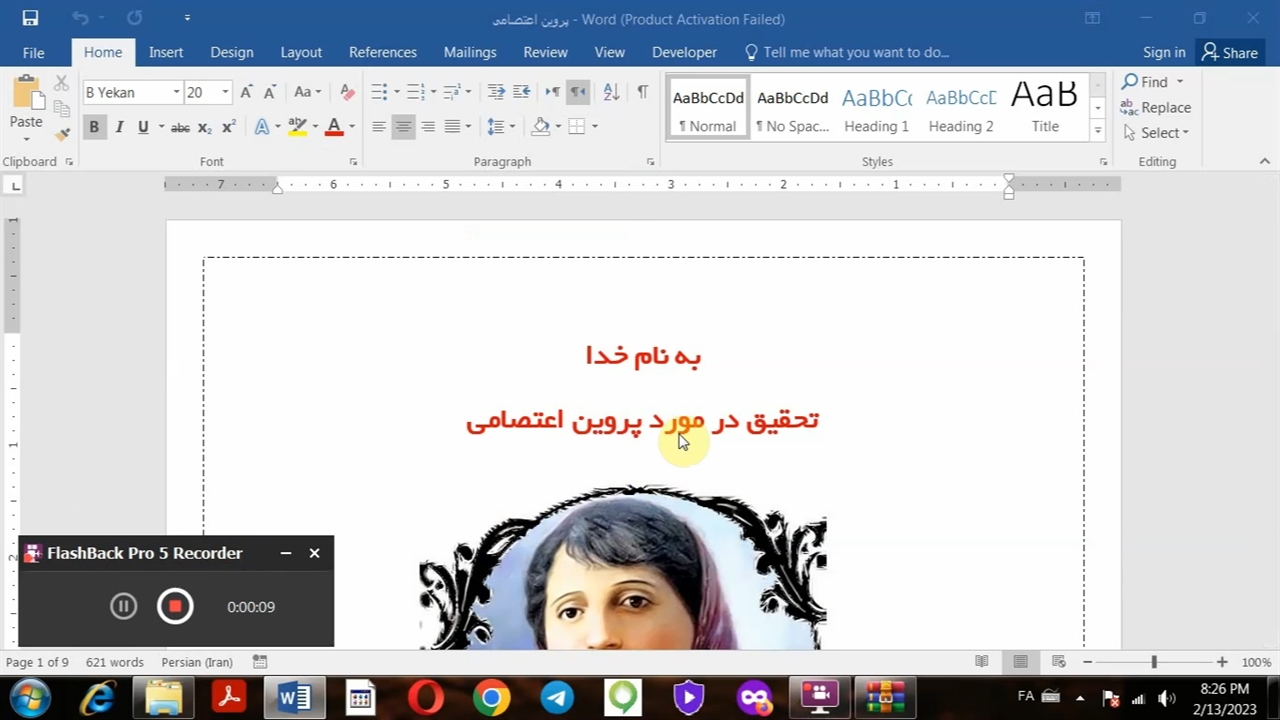Screen dimensions: 1280x720
Task: Apply the Heading 1 style
Action: 876,108
